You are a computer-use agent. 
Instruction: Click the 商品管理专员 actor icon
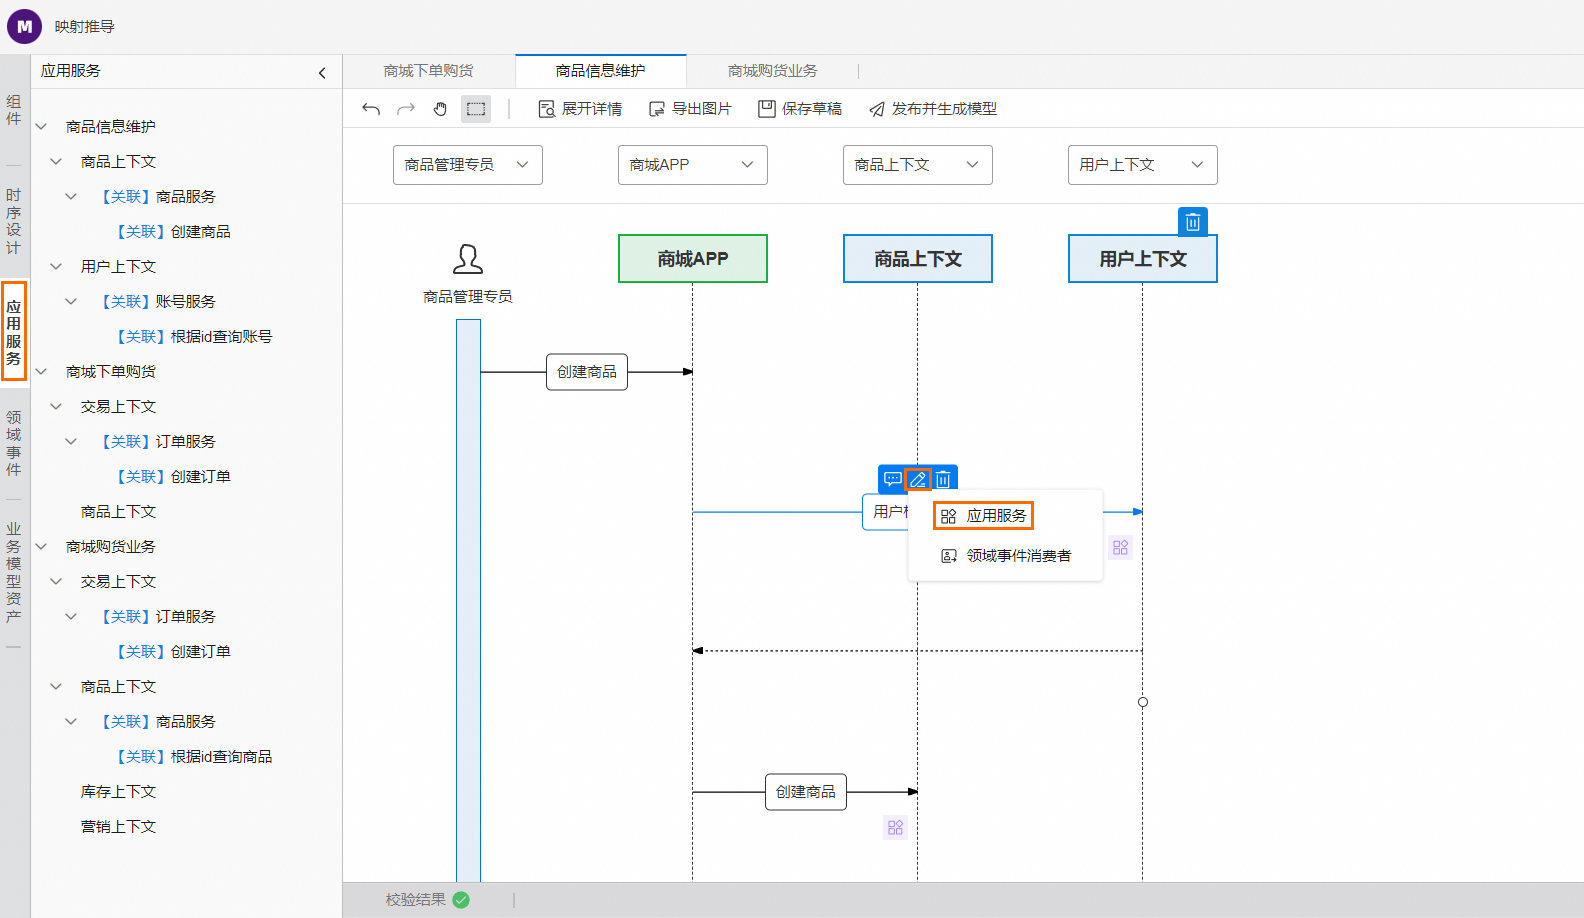[468, 259]
